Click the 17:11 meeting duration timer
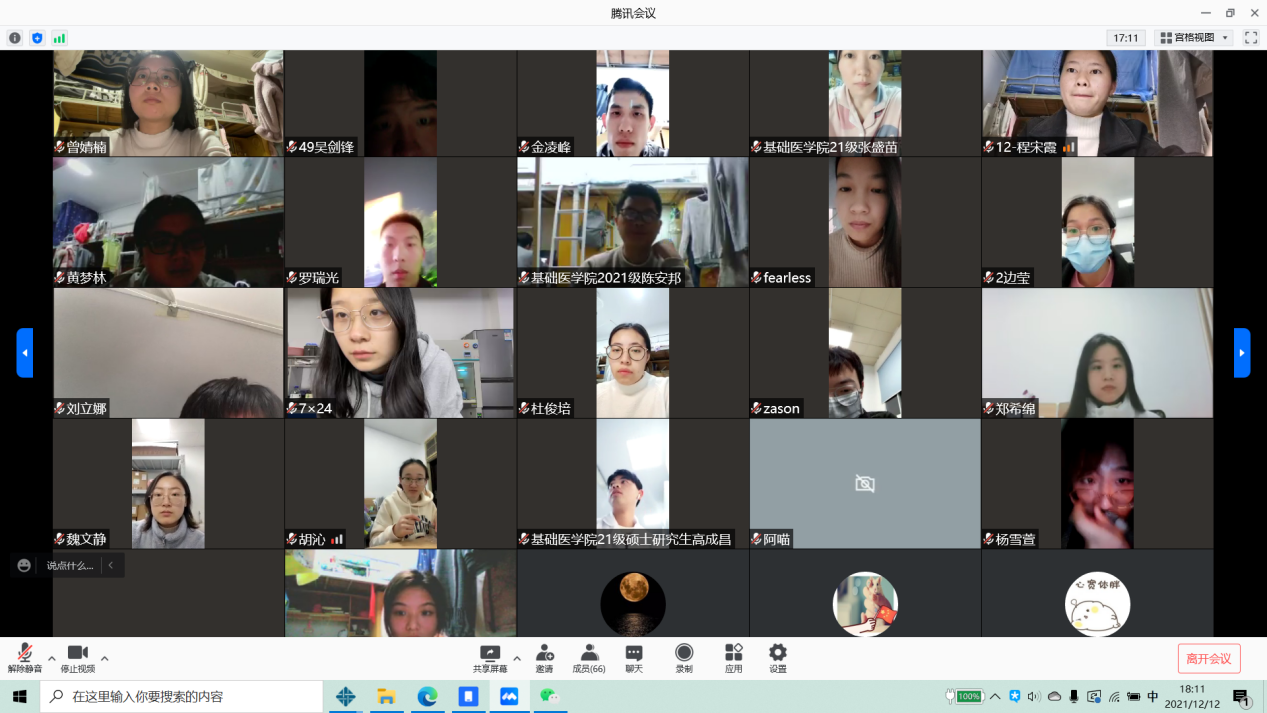 pyautogui.click(x=1126, y=38)
